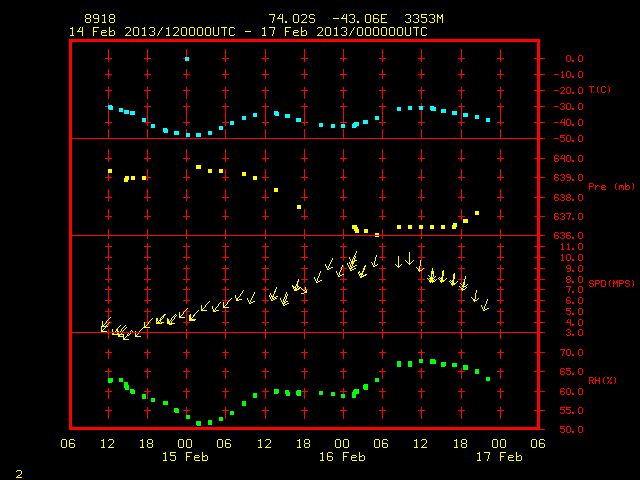The width and height of the screenshot is (640, 480).
Task: Click the 17 Feb date label
Action: pyautogui.click(x=499, y=457)
